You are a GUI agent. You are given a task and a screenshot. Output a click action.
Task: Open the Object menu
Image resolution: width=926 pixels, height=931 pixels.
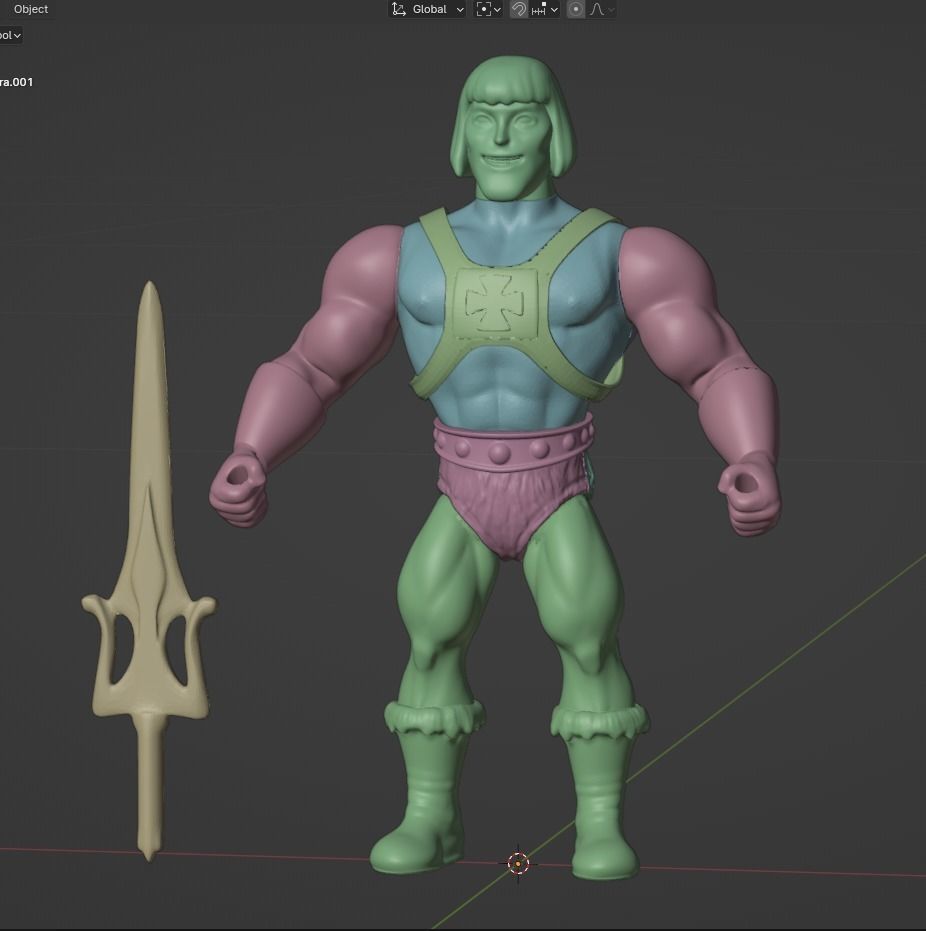[x=31, y=9]
